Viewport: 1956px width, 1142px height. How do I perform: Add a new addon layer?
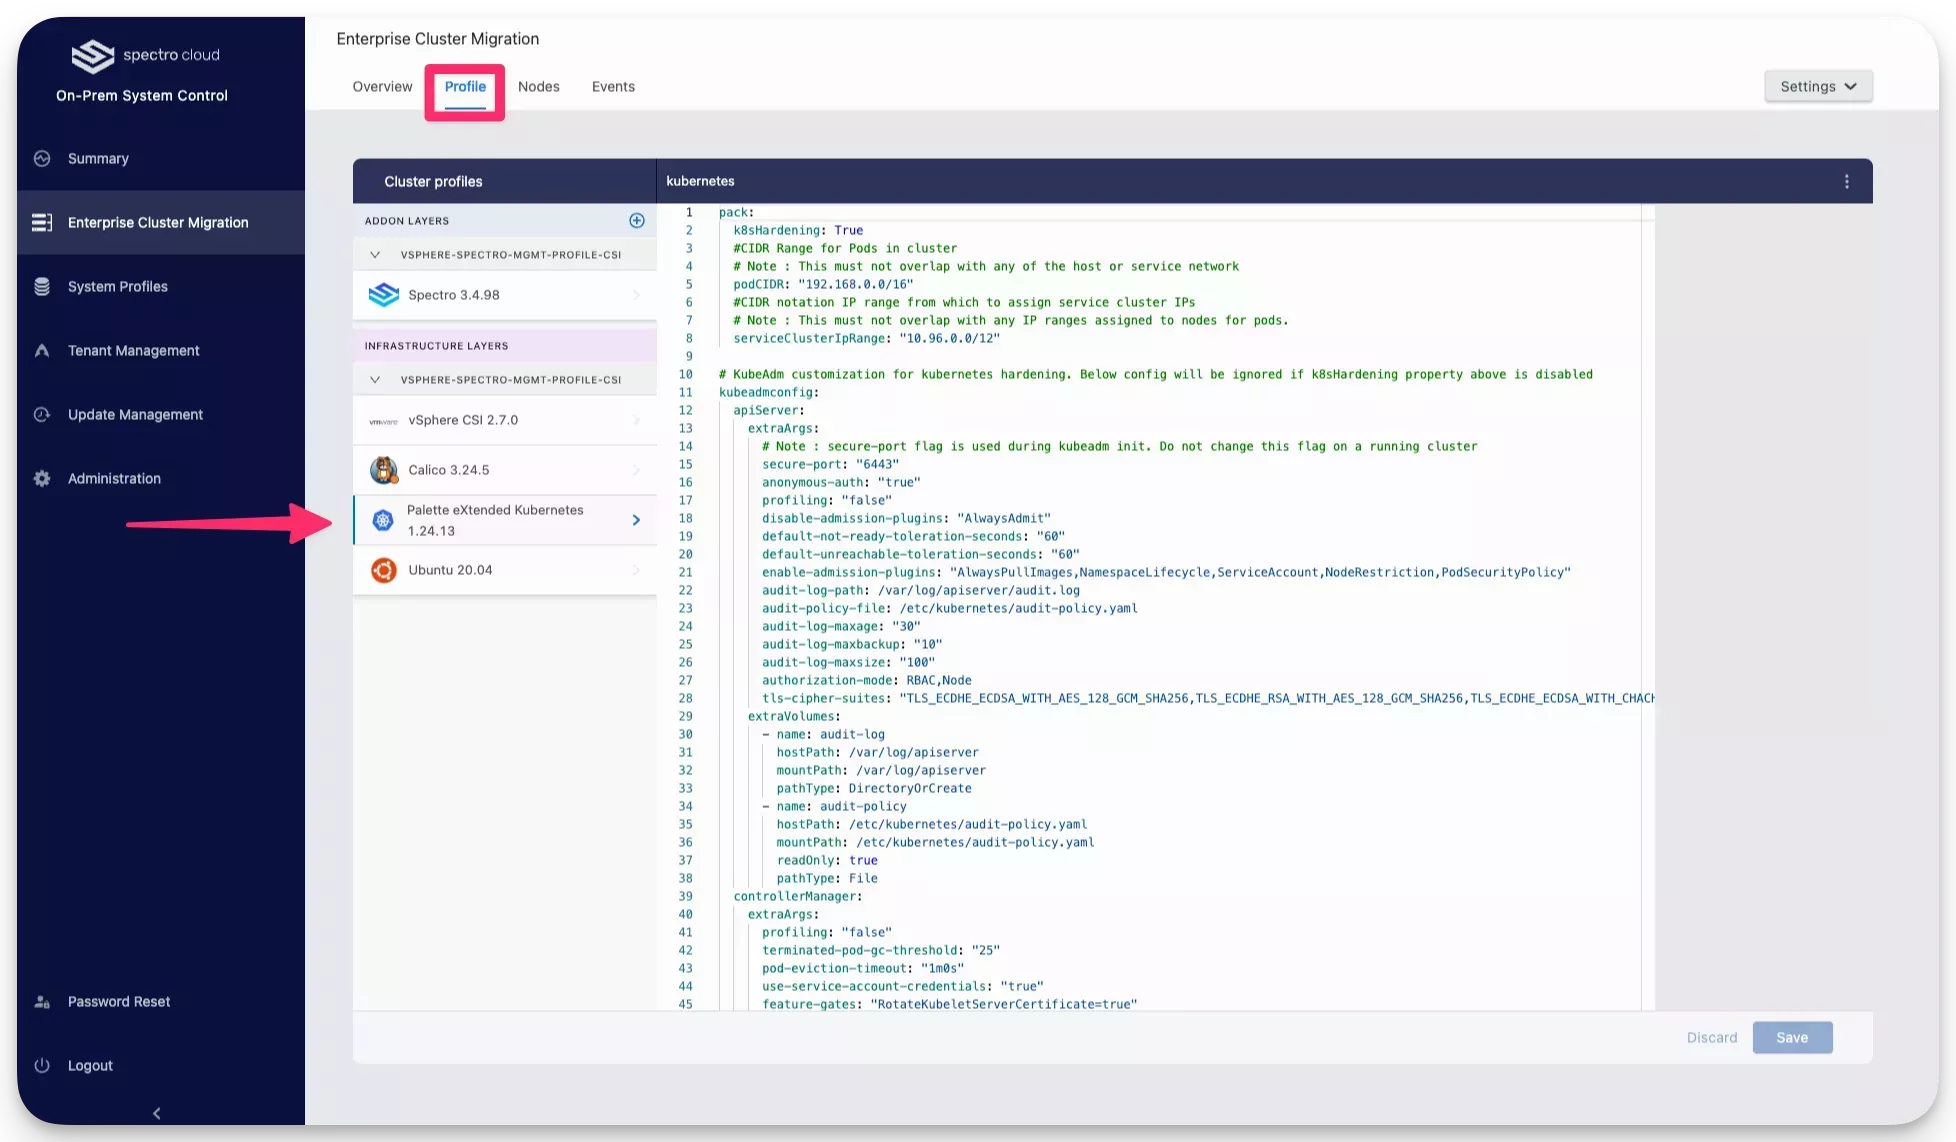(637, 220)
